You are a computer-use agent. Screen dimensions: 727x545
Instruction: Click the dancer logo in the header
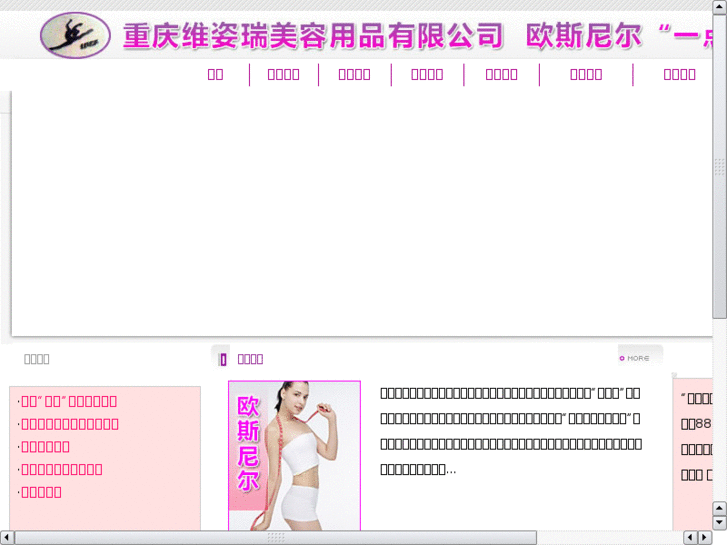[x=75, y=35]
